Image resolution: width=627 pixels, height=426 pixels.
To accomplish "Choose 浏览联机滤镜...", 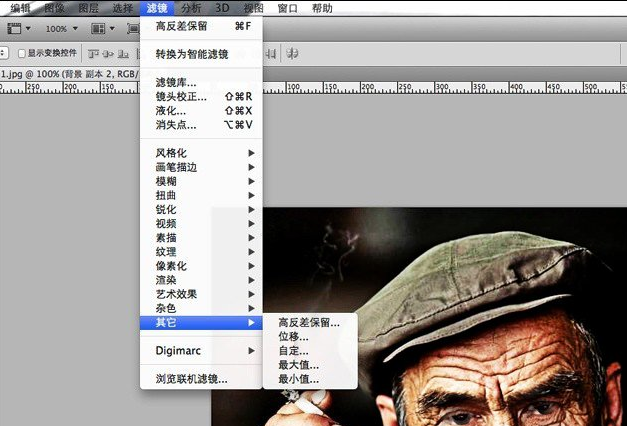I will [x=201, y=379].
